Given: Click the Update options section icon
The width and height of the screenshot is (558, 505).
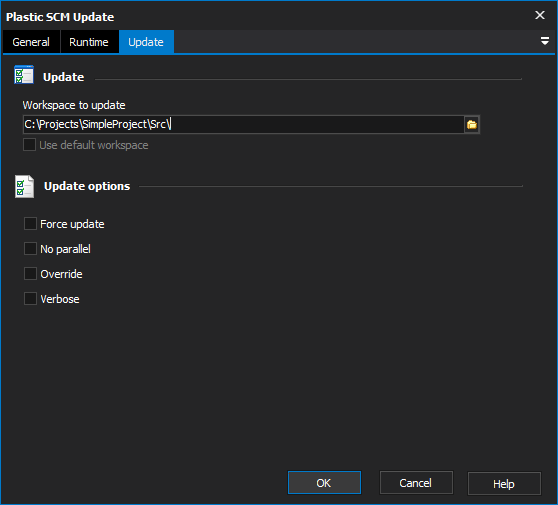Looking at the screenshot, I should tap(25, 186).
